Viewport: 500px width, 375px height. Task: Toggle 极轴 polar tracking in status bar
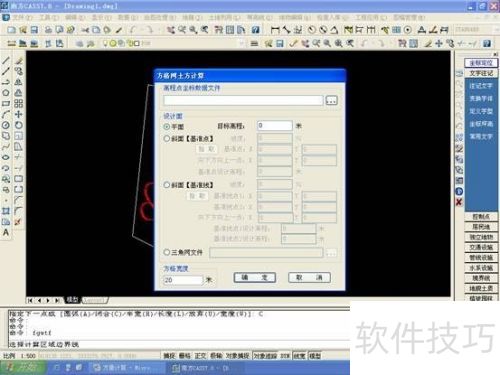click(216, 356)
